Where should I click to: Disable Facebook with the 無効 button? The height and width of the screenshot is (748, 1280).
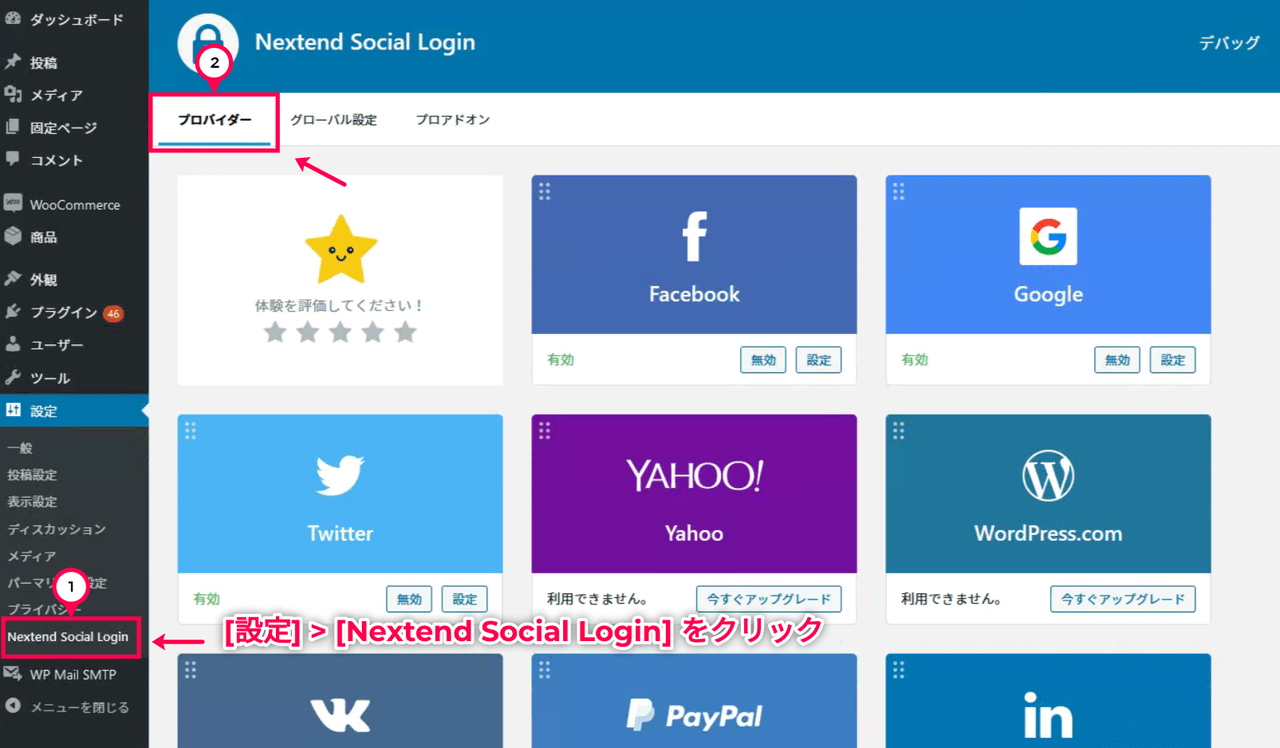[763, 360]
